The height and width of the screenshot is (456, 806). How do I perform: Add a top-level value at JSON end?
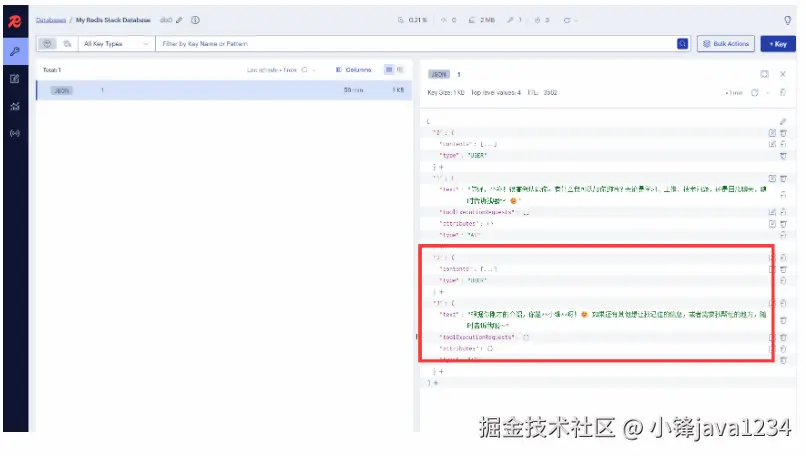[435, 382]
